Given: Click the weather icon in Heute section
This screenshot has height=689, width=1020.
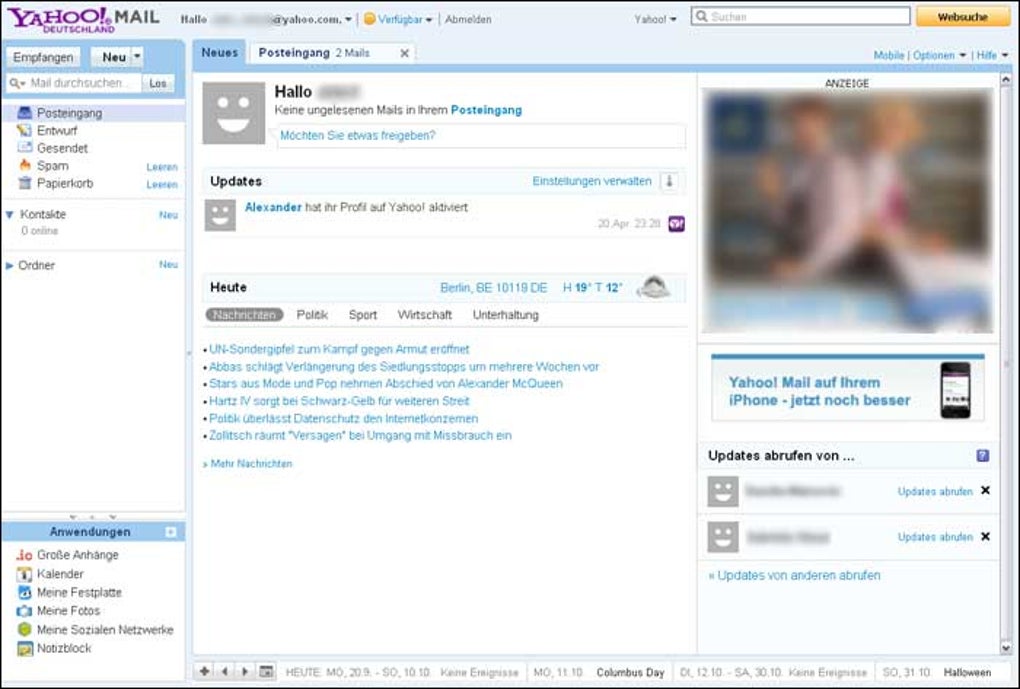Looking at the screenshot, I should pos(654,286).
